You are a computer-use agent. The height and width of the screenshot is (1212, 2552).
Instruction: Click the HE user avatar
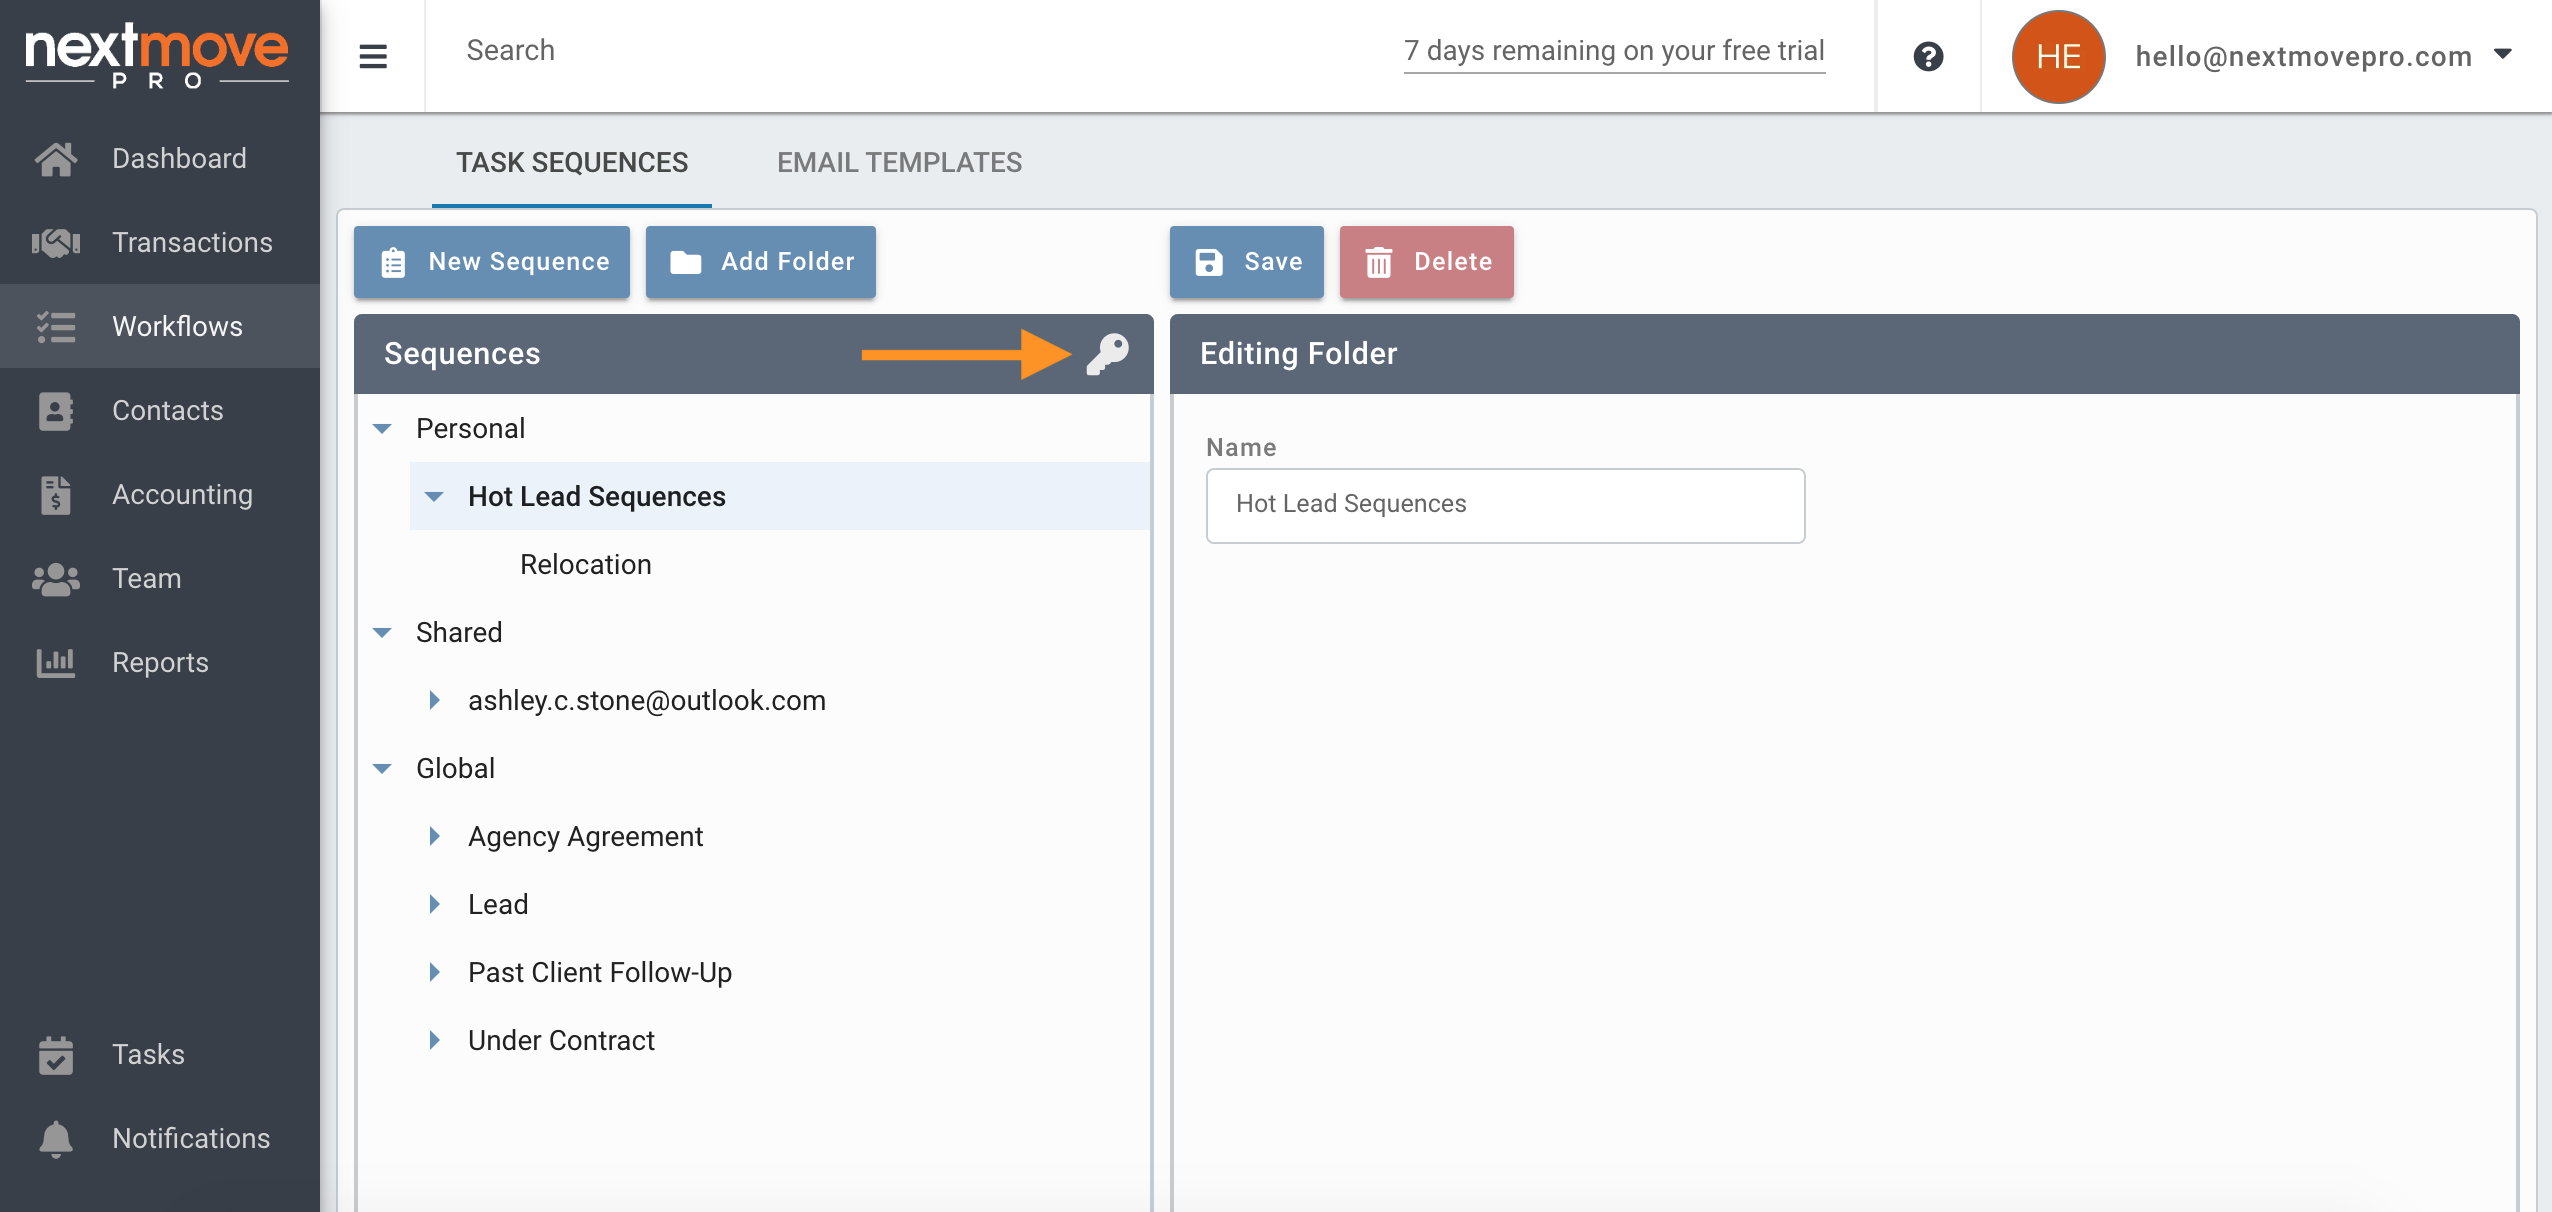[x=2058, y=56]
